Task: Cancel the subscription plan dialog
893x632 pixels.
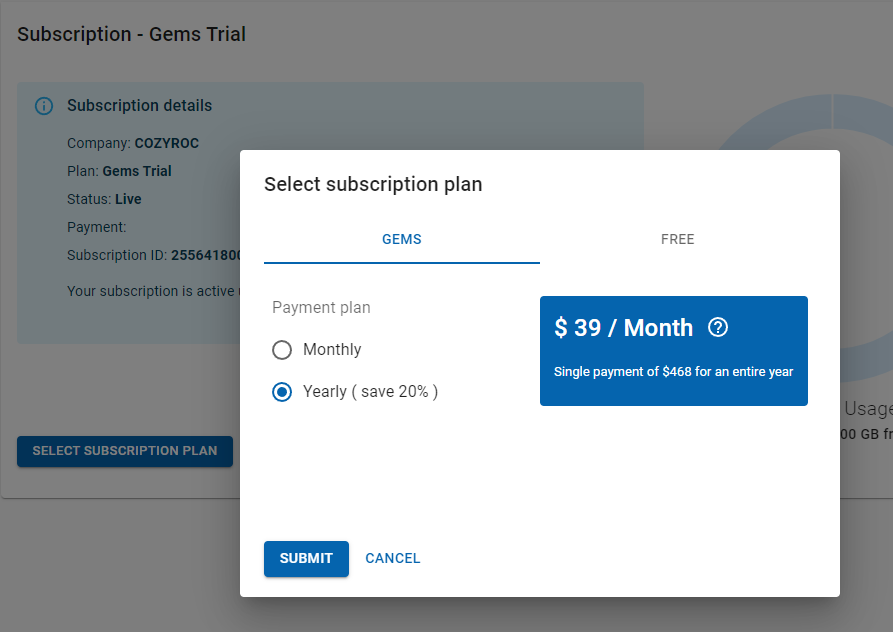Action: (x=393, y=559)
